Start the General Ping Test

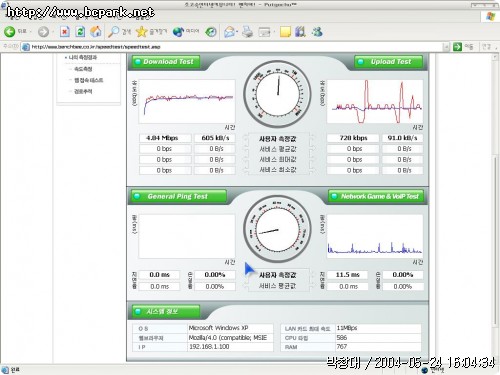click(179, 196)
